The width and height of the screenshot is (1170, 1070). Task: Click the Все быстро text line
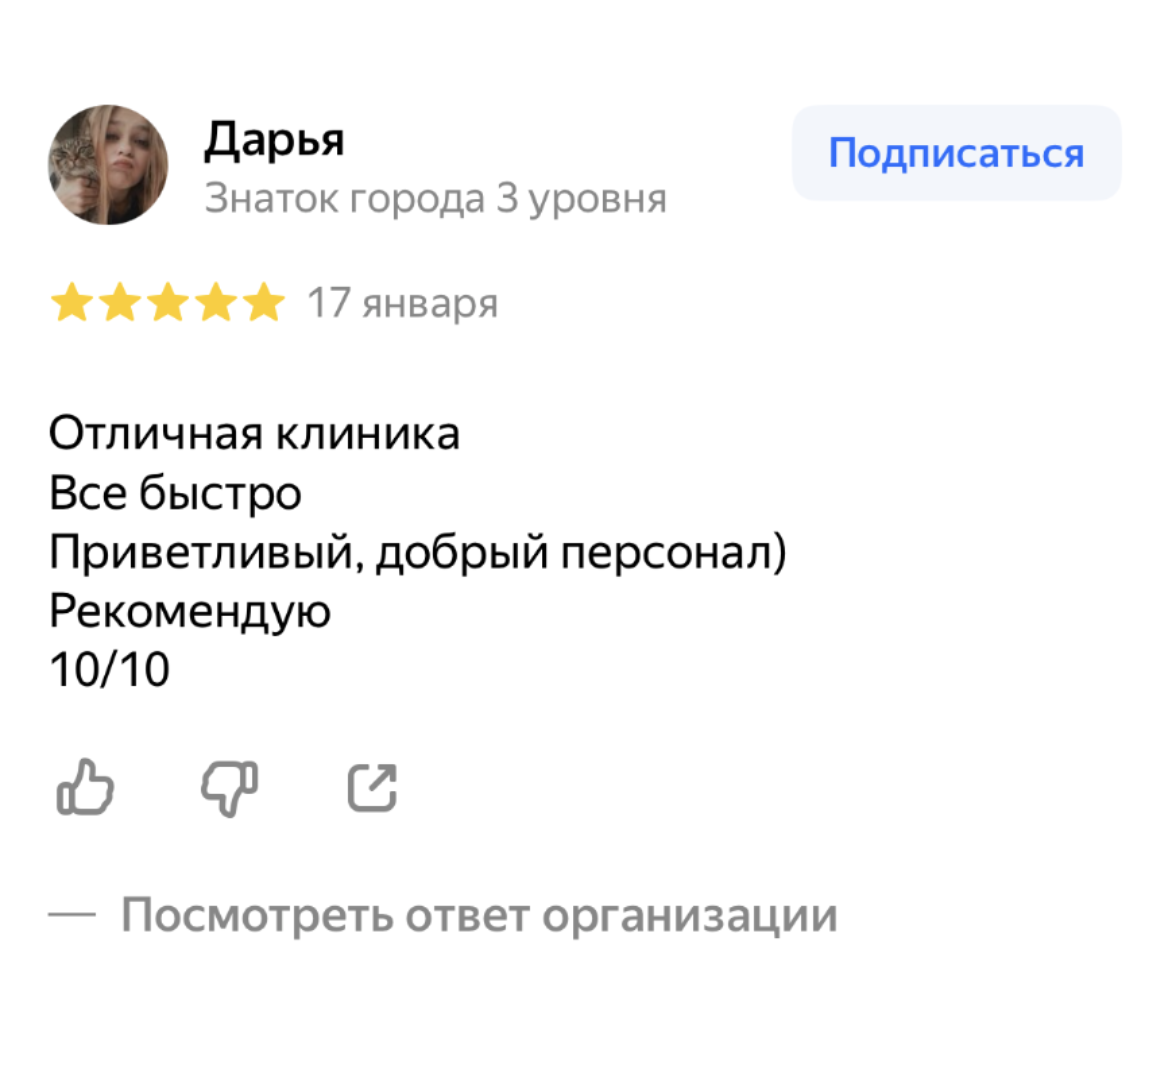coord(175,493)
